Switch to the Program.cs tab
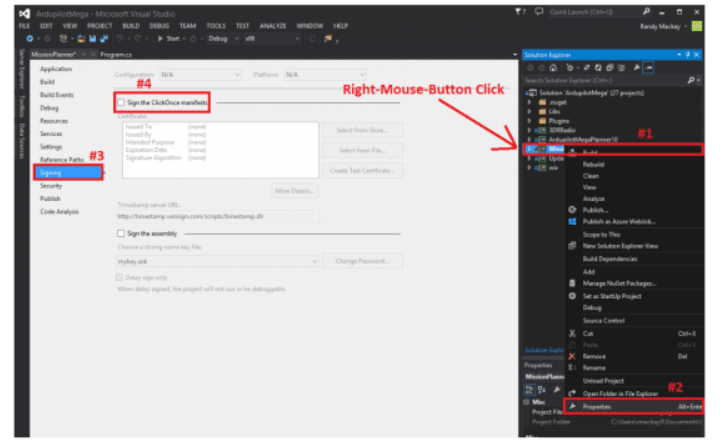Screen dimensions: 721x443 (116, 54)
